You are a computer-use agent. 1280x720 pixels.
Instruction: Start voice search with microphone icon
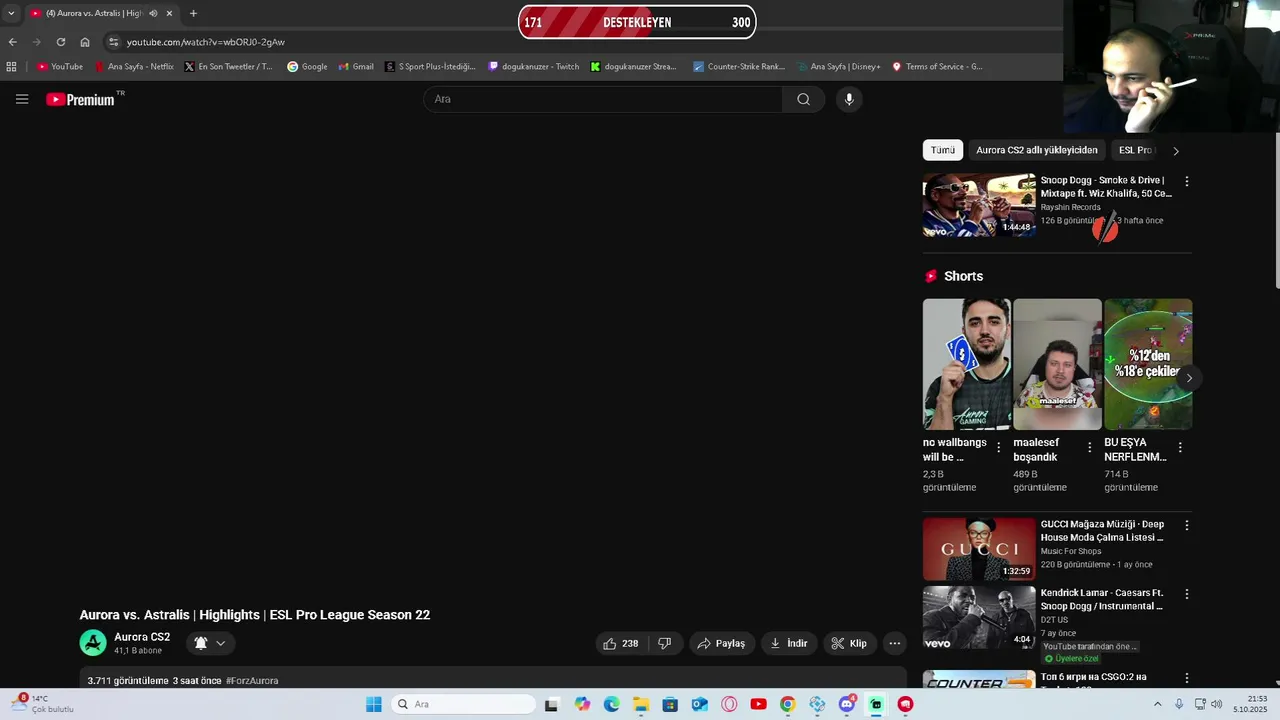pos(849,99)
